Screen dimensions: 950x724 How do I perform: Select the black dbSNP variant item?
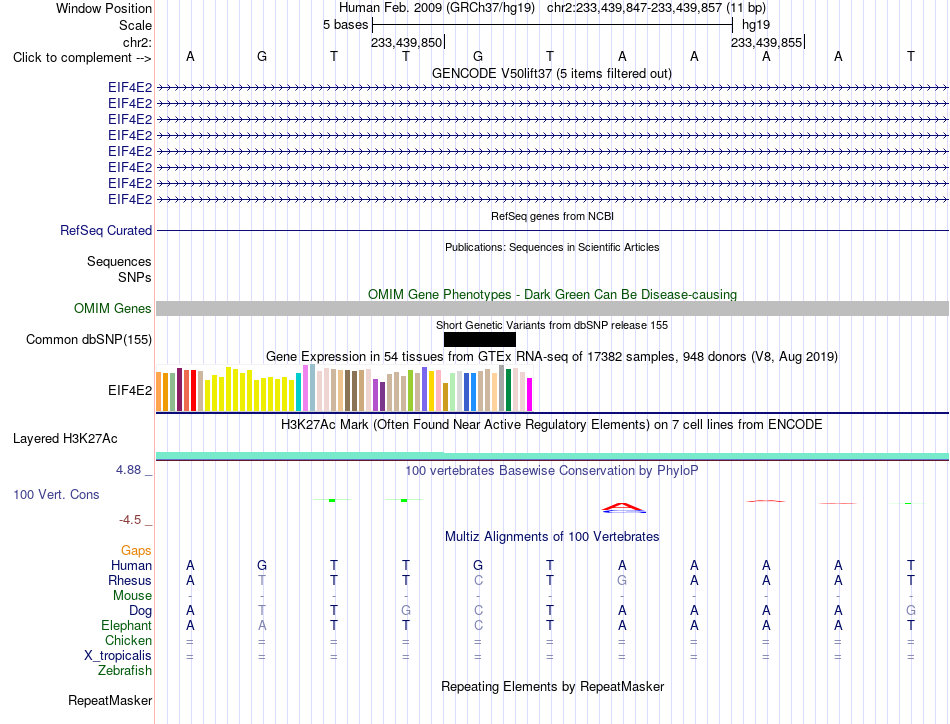click(479, 339)
